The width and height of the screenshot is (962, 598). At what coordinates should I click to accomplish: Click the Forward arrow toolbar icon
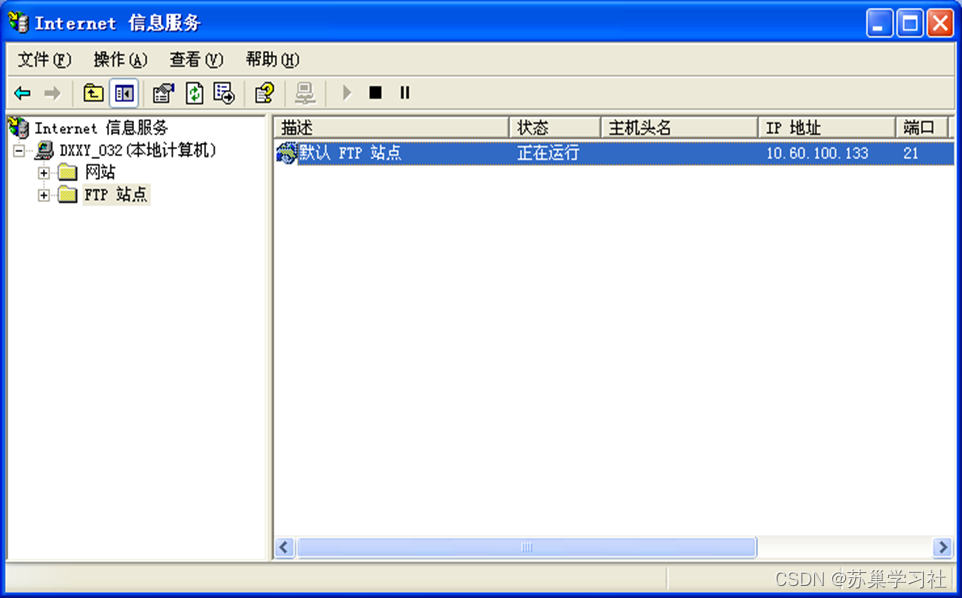[x=52, y=93]
